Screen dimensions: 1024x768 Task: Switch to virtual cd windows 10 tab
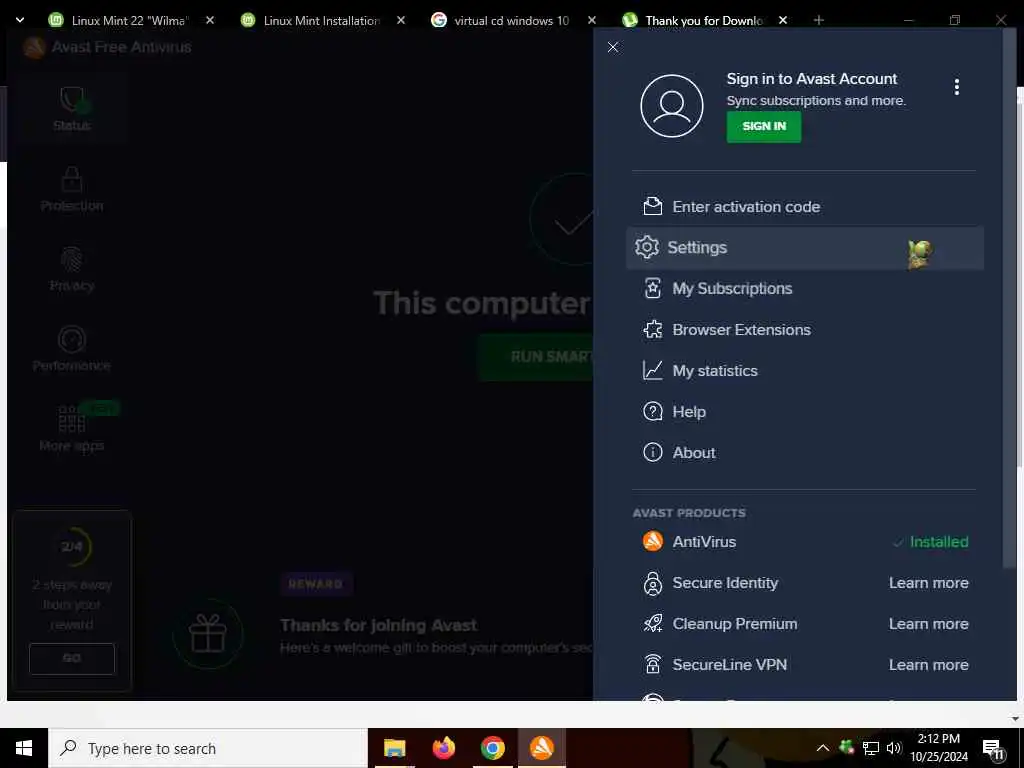[511, 20]
